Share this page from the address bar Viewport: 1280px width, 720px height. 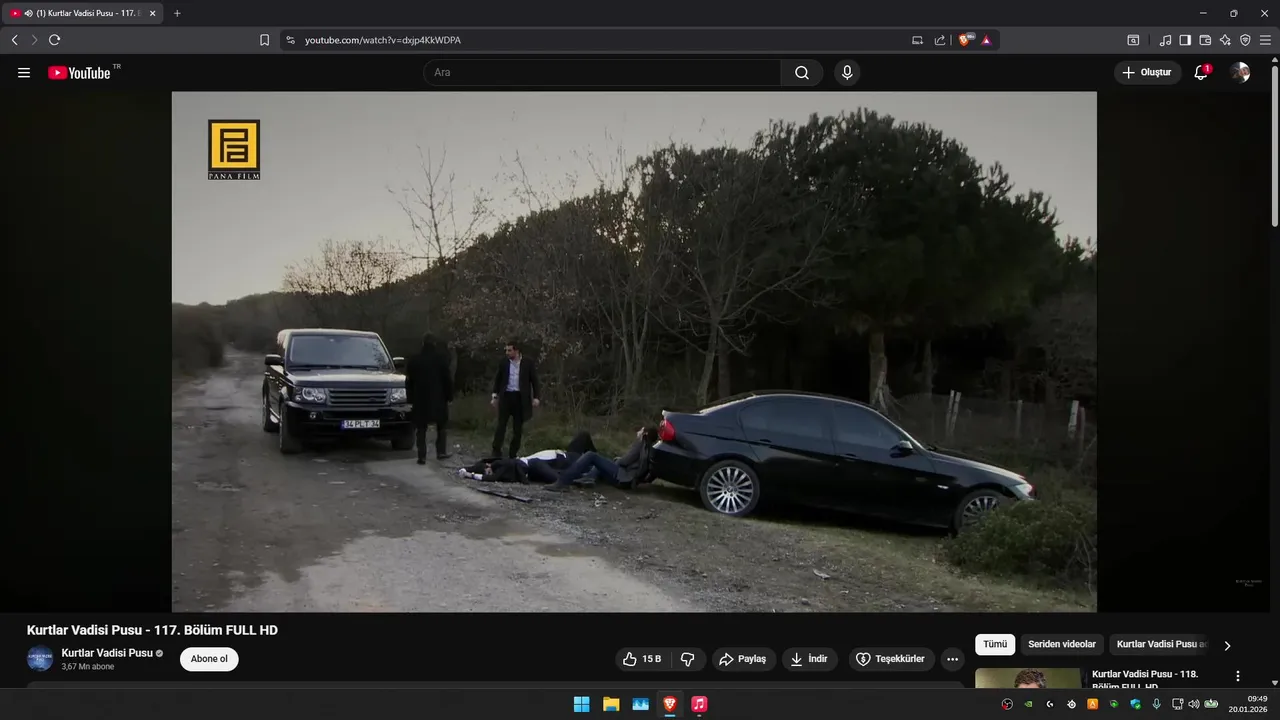coord(940,40)
